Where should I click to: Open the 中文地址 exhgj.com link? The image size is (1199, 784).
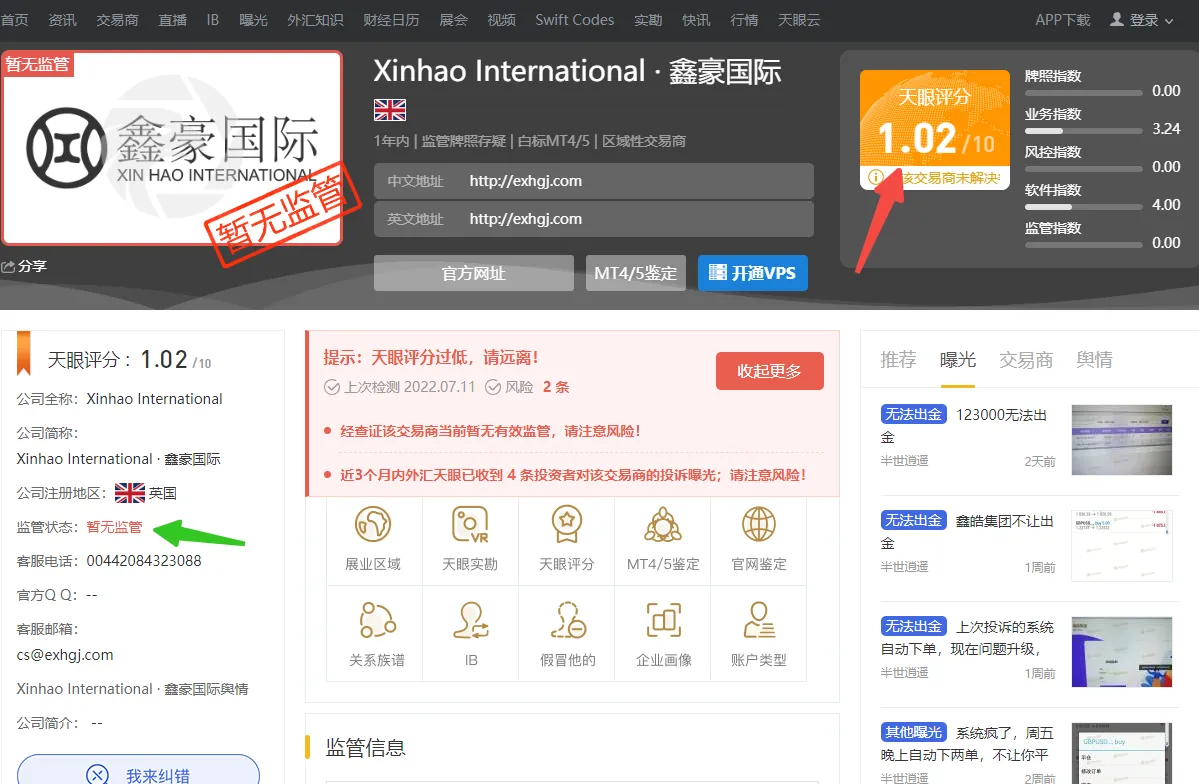click(x=525, y=181)
